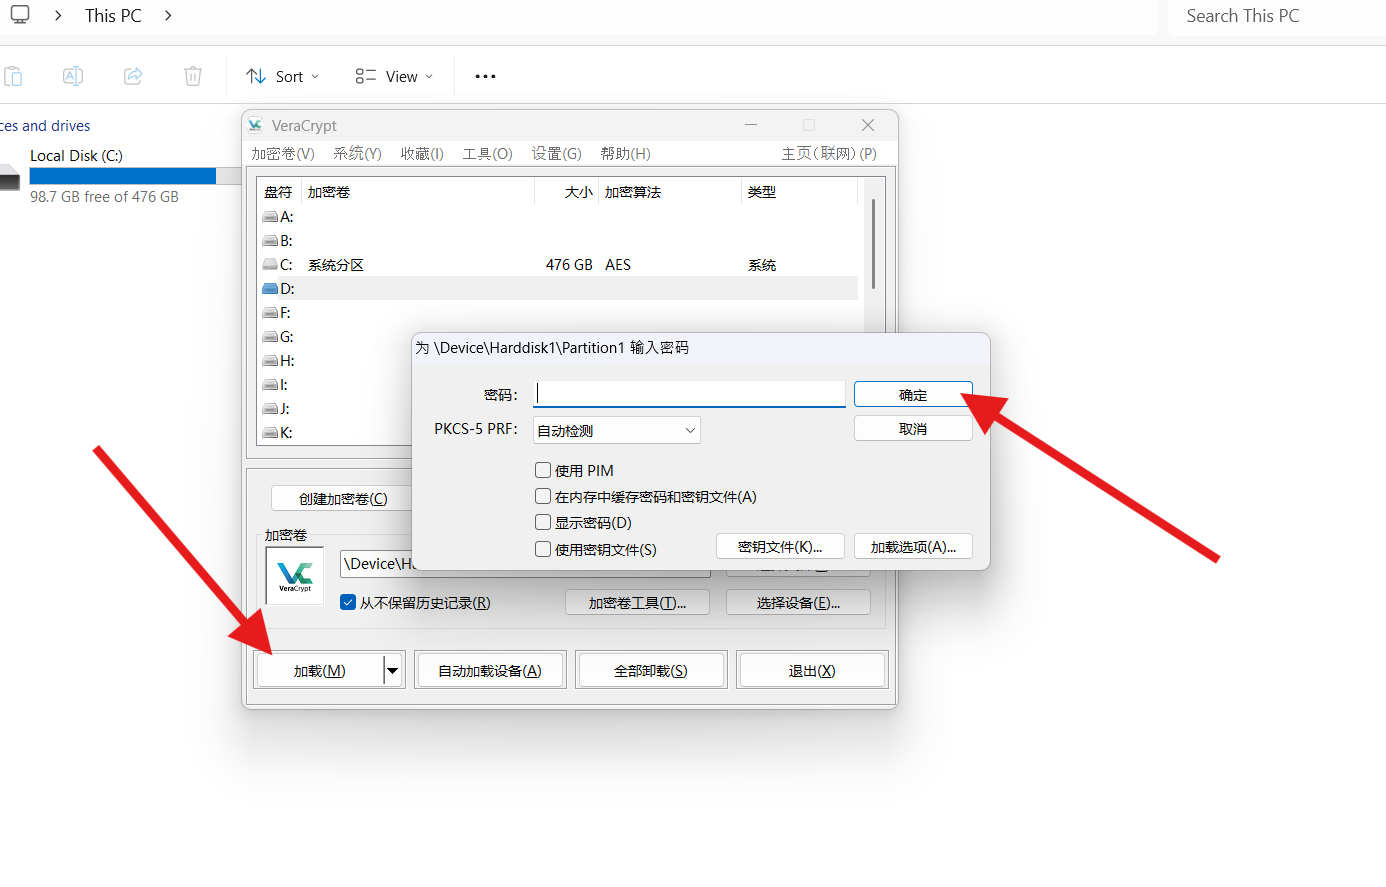Viewport: 1386px width, 887px height.
Task: Click 全部卸载(S) button
Action: [x=651, y=670]
